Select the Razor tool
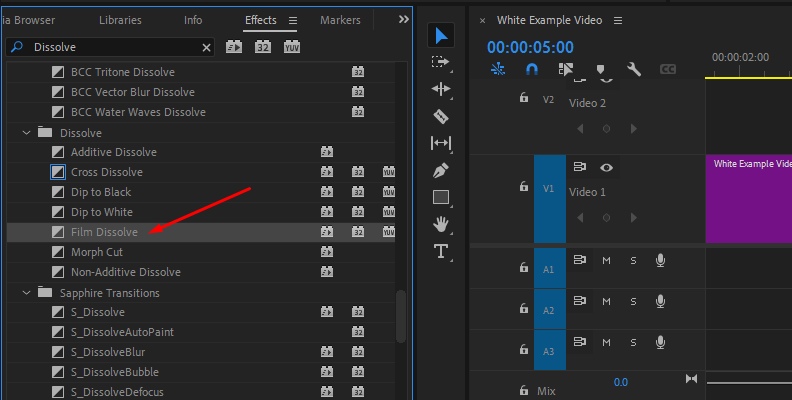This screenshot has width=792, height=400. (441, 116)
